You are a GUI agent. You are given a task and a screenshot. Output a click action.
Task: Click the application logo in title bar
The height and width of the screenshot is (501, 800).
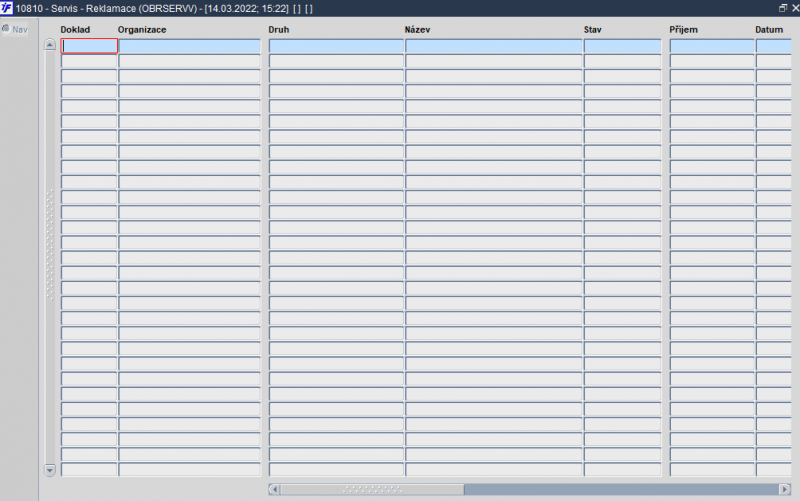point(6,8)
